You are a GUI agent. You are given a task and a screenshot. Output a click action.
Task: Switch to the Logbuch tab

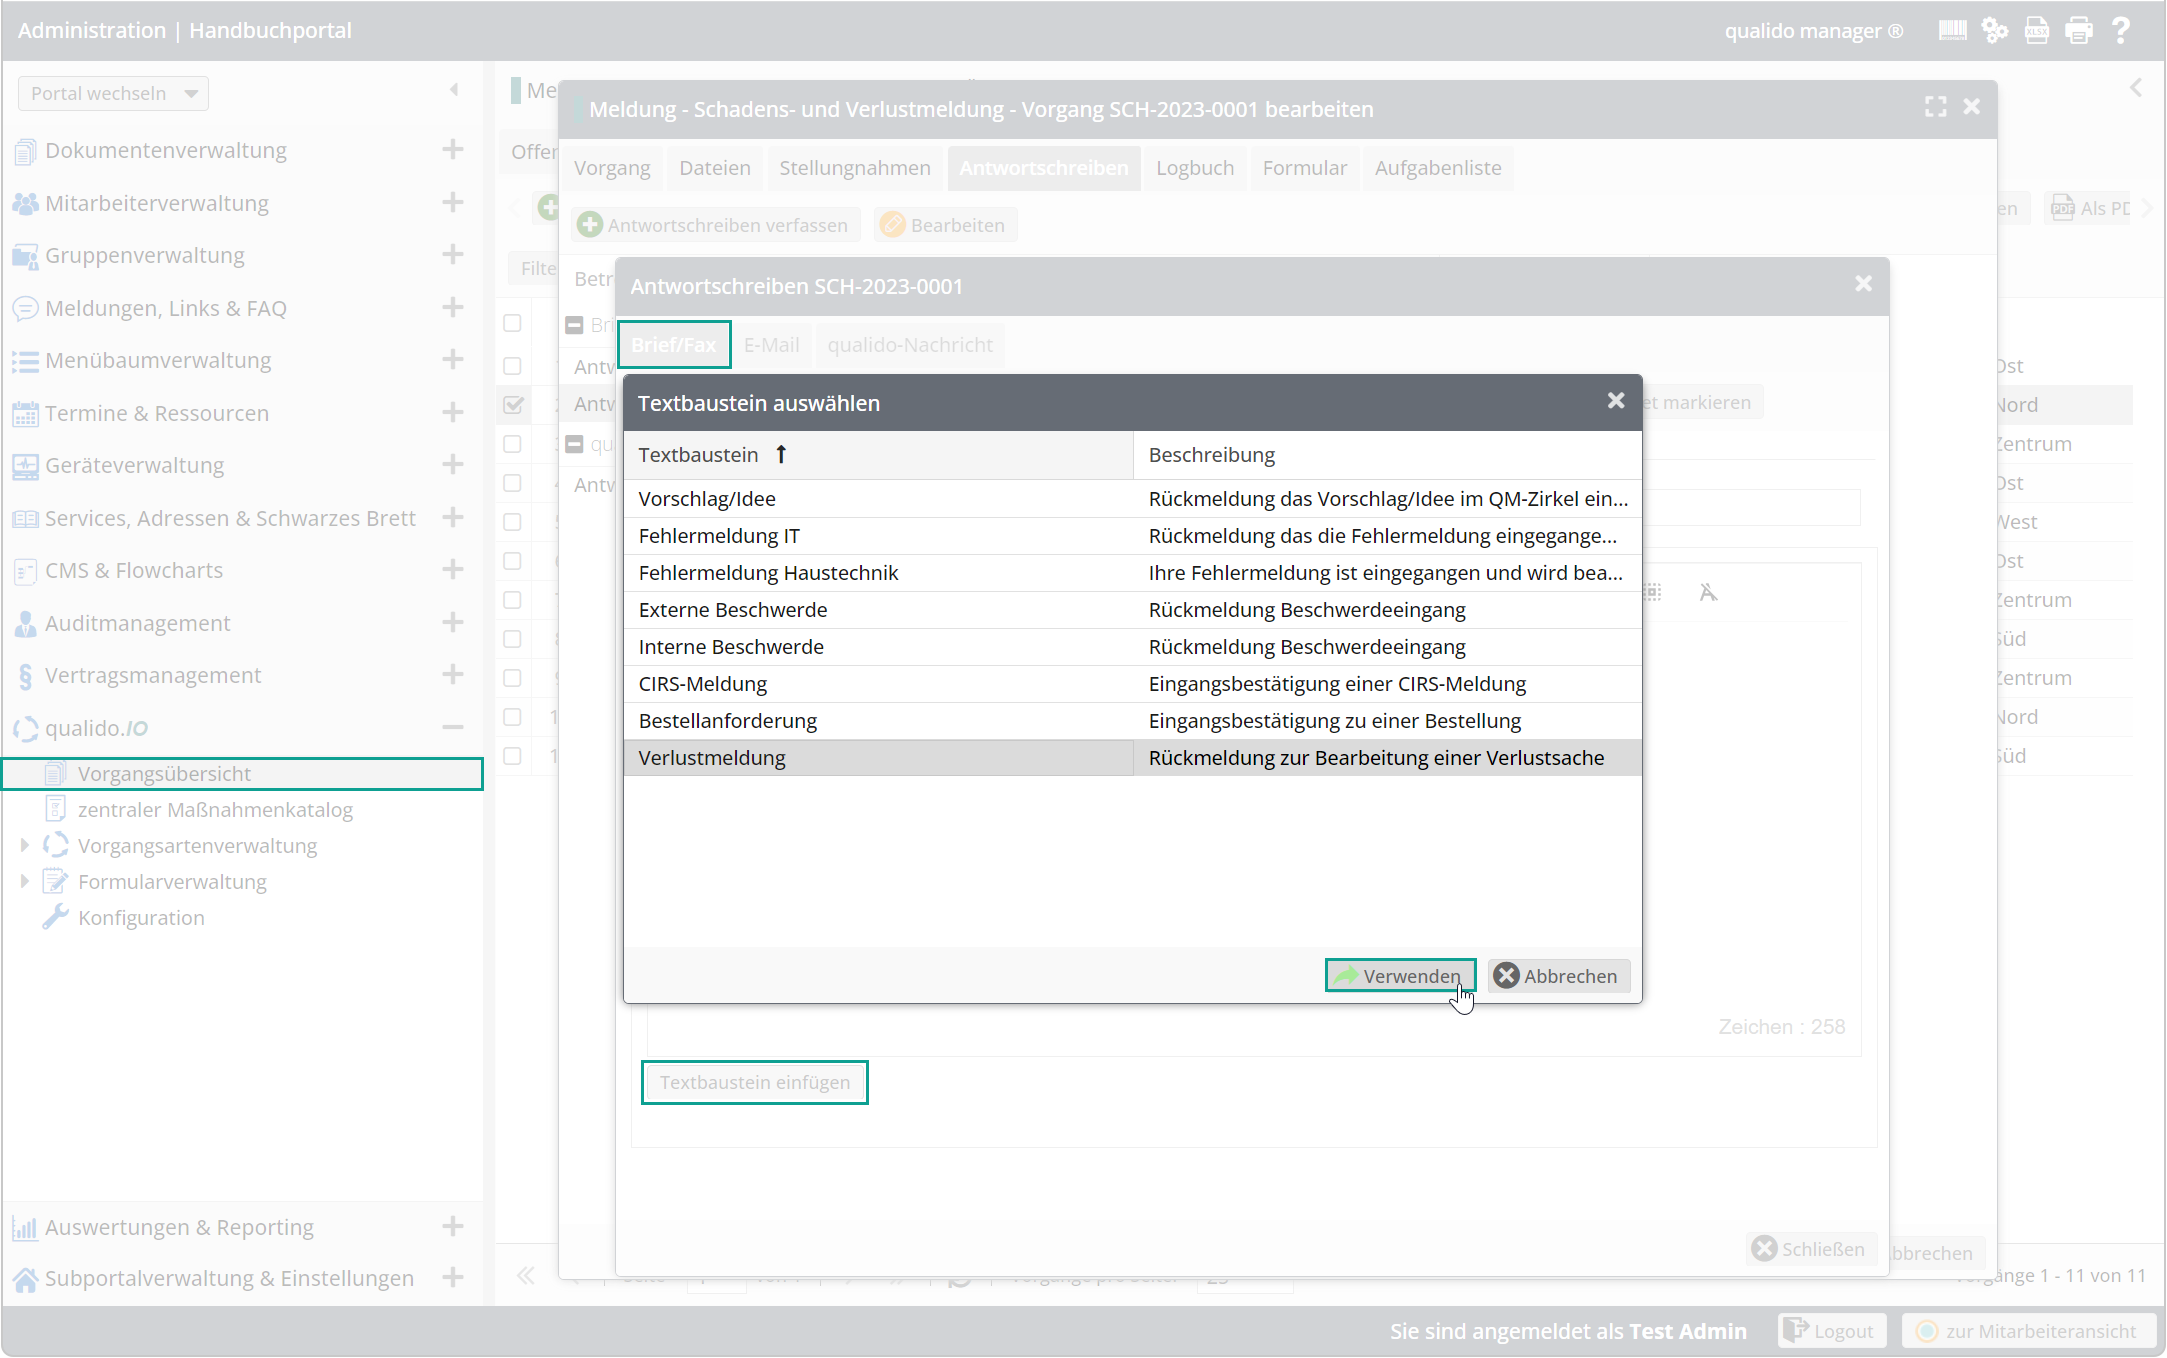coord(1195,168)
